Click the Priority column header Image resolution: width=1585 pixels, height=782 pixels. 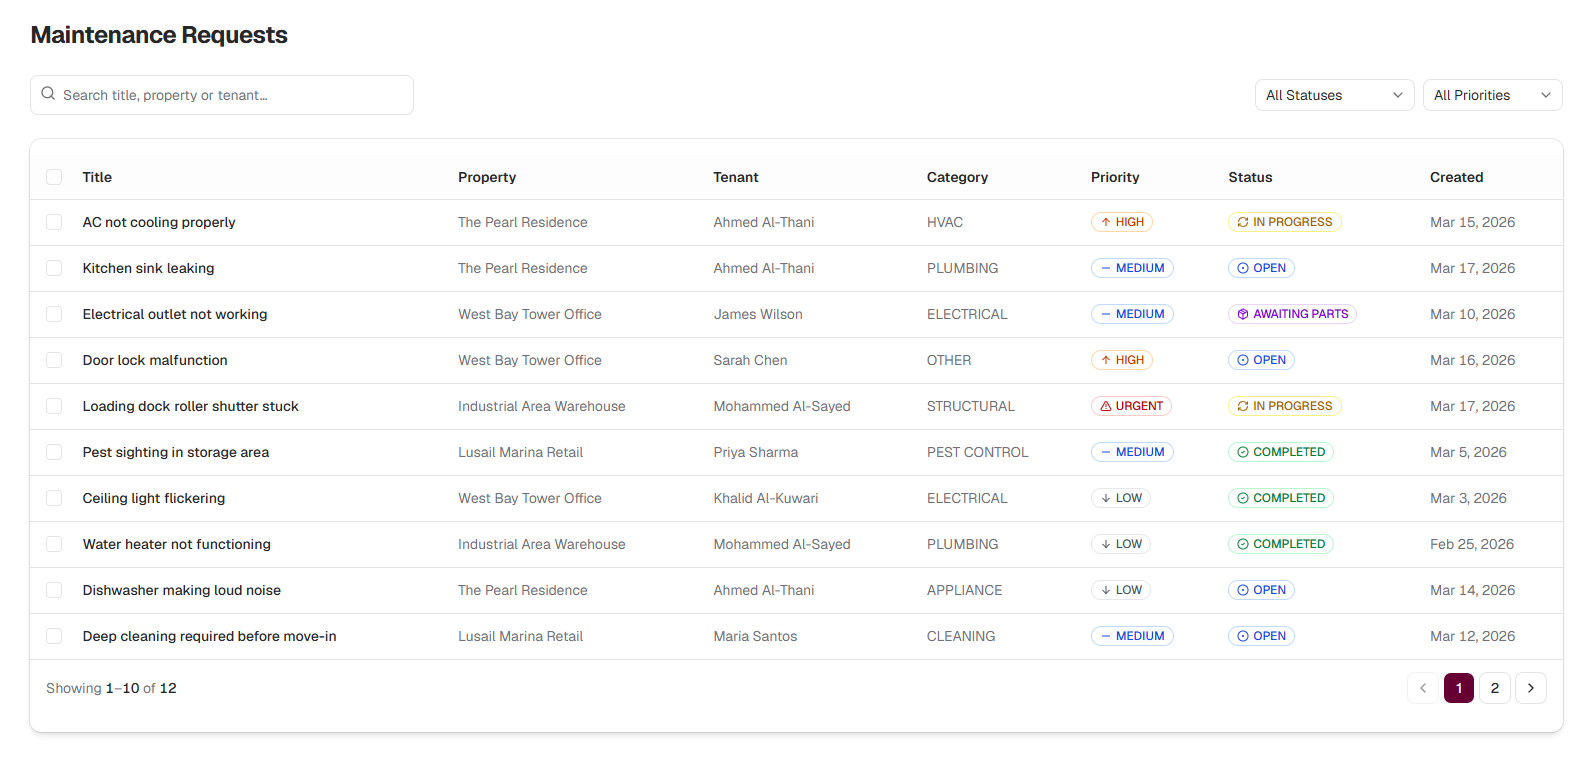(1114, 177)
